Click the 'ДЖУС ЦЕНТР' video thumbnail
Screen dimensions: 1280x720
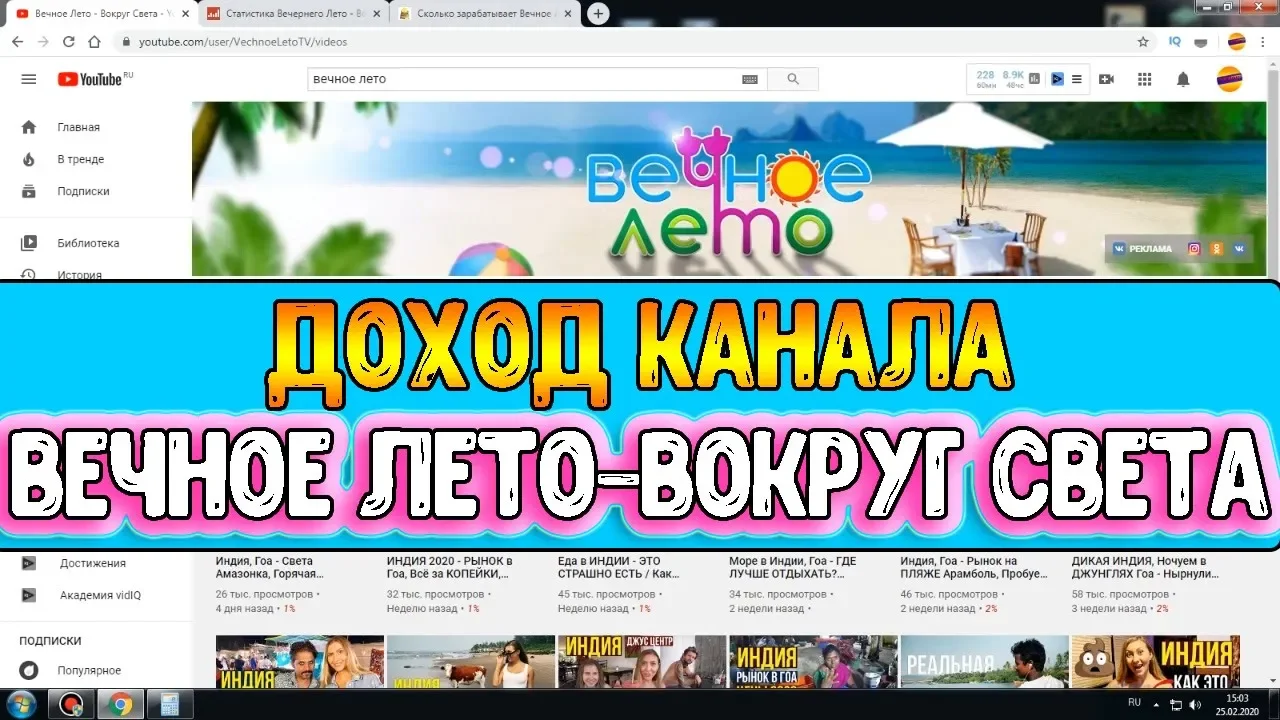[642, 662]
